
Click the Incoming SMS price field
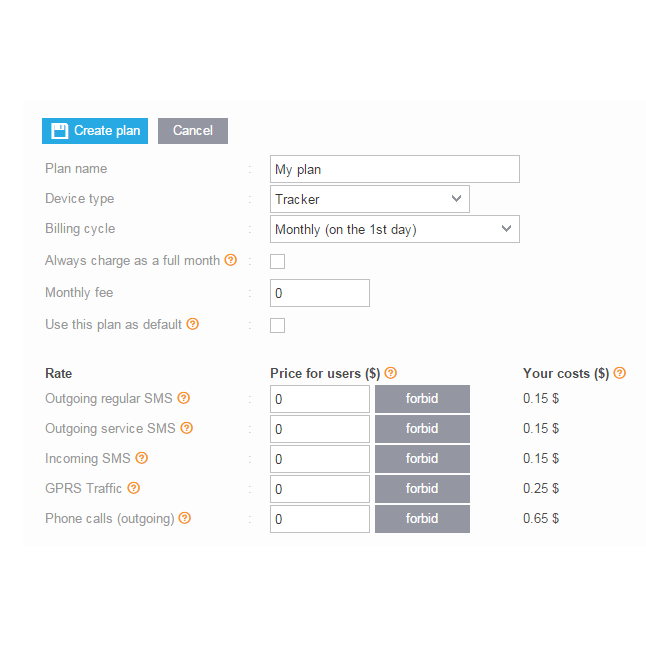tap(320, 459)
